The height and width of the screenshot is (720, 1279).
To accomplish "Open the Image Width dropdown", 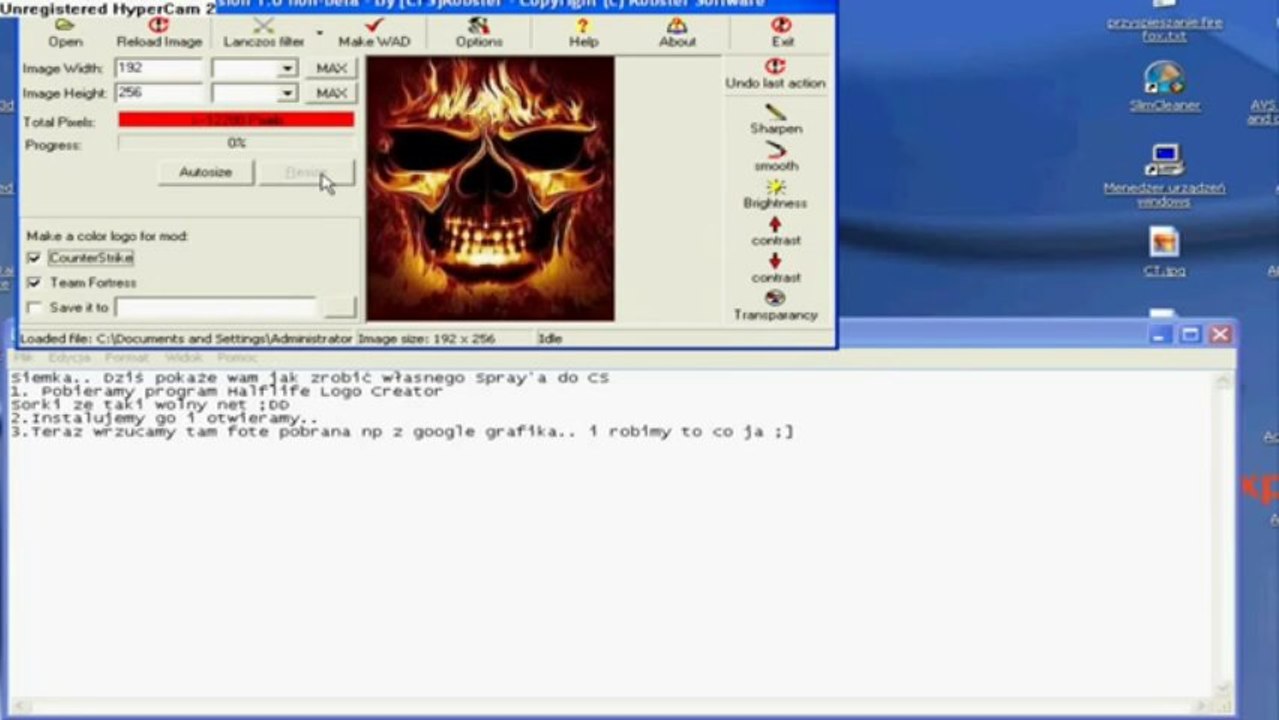I will coord(287,68).
